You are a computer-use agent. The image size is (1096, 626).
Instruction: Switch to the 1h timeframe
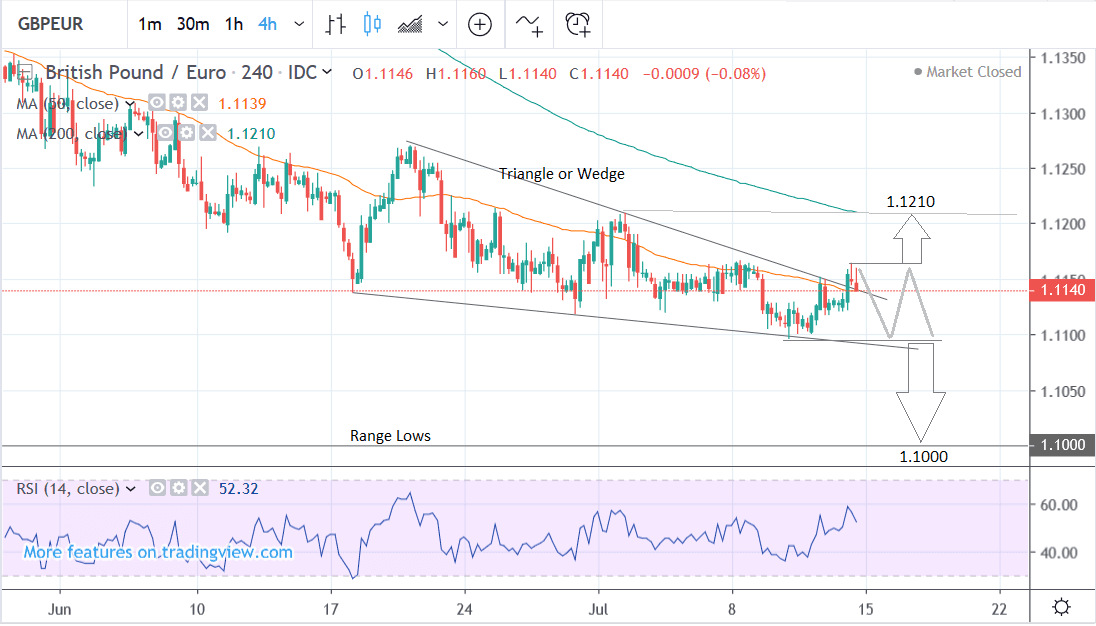pyautogui.click(x=233, y=24)
